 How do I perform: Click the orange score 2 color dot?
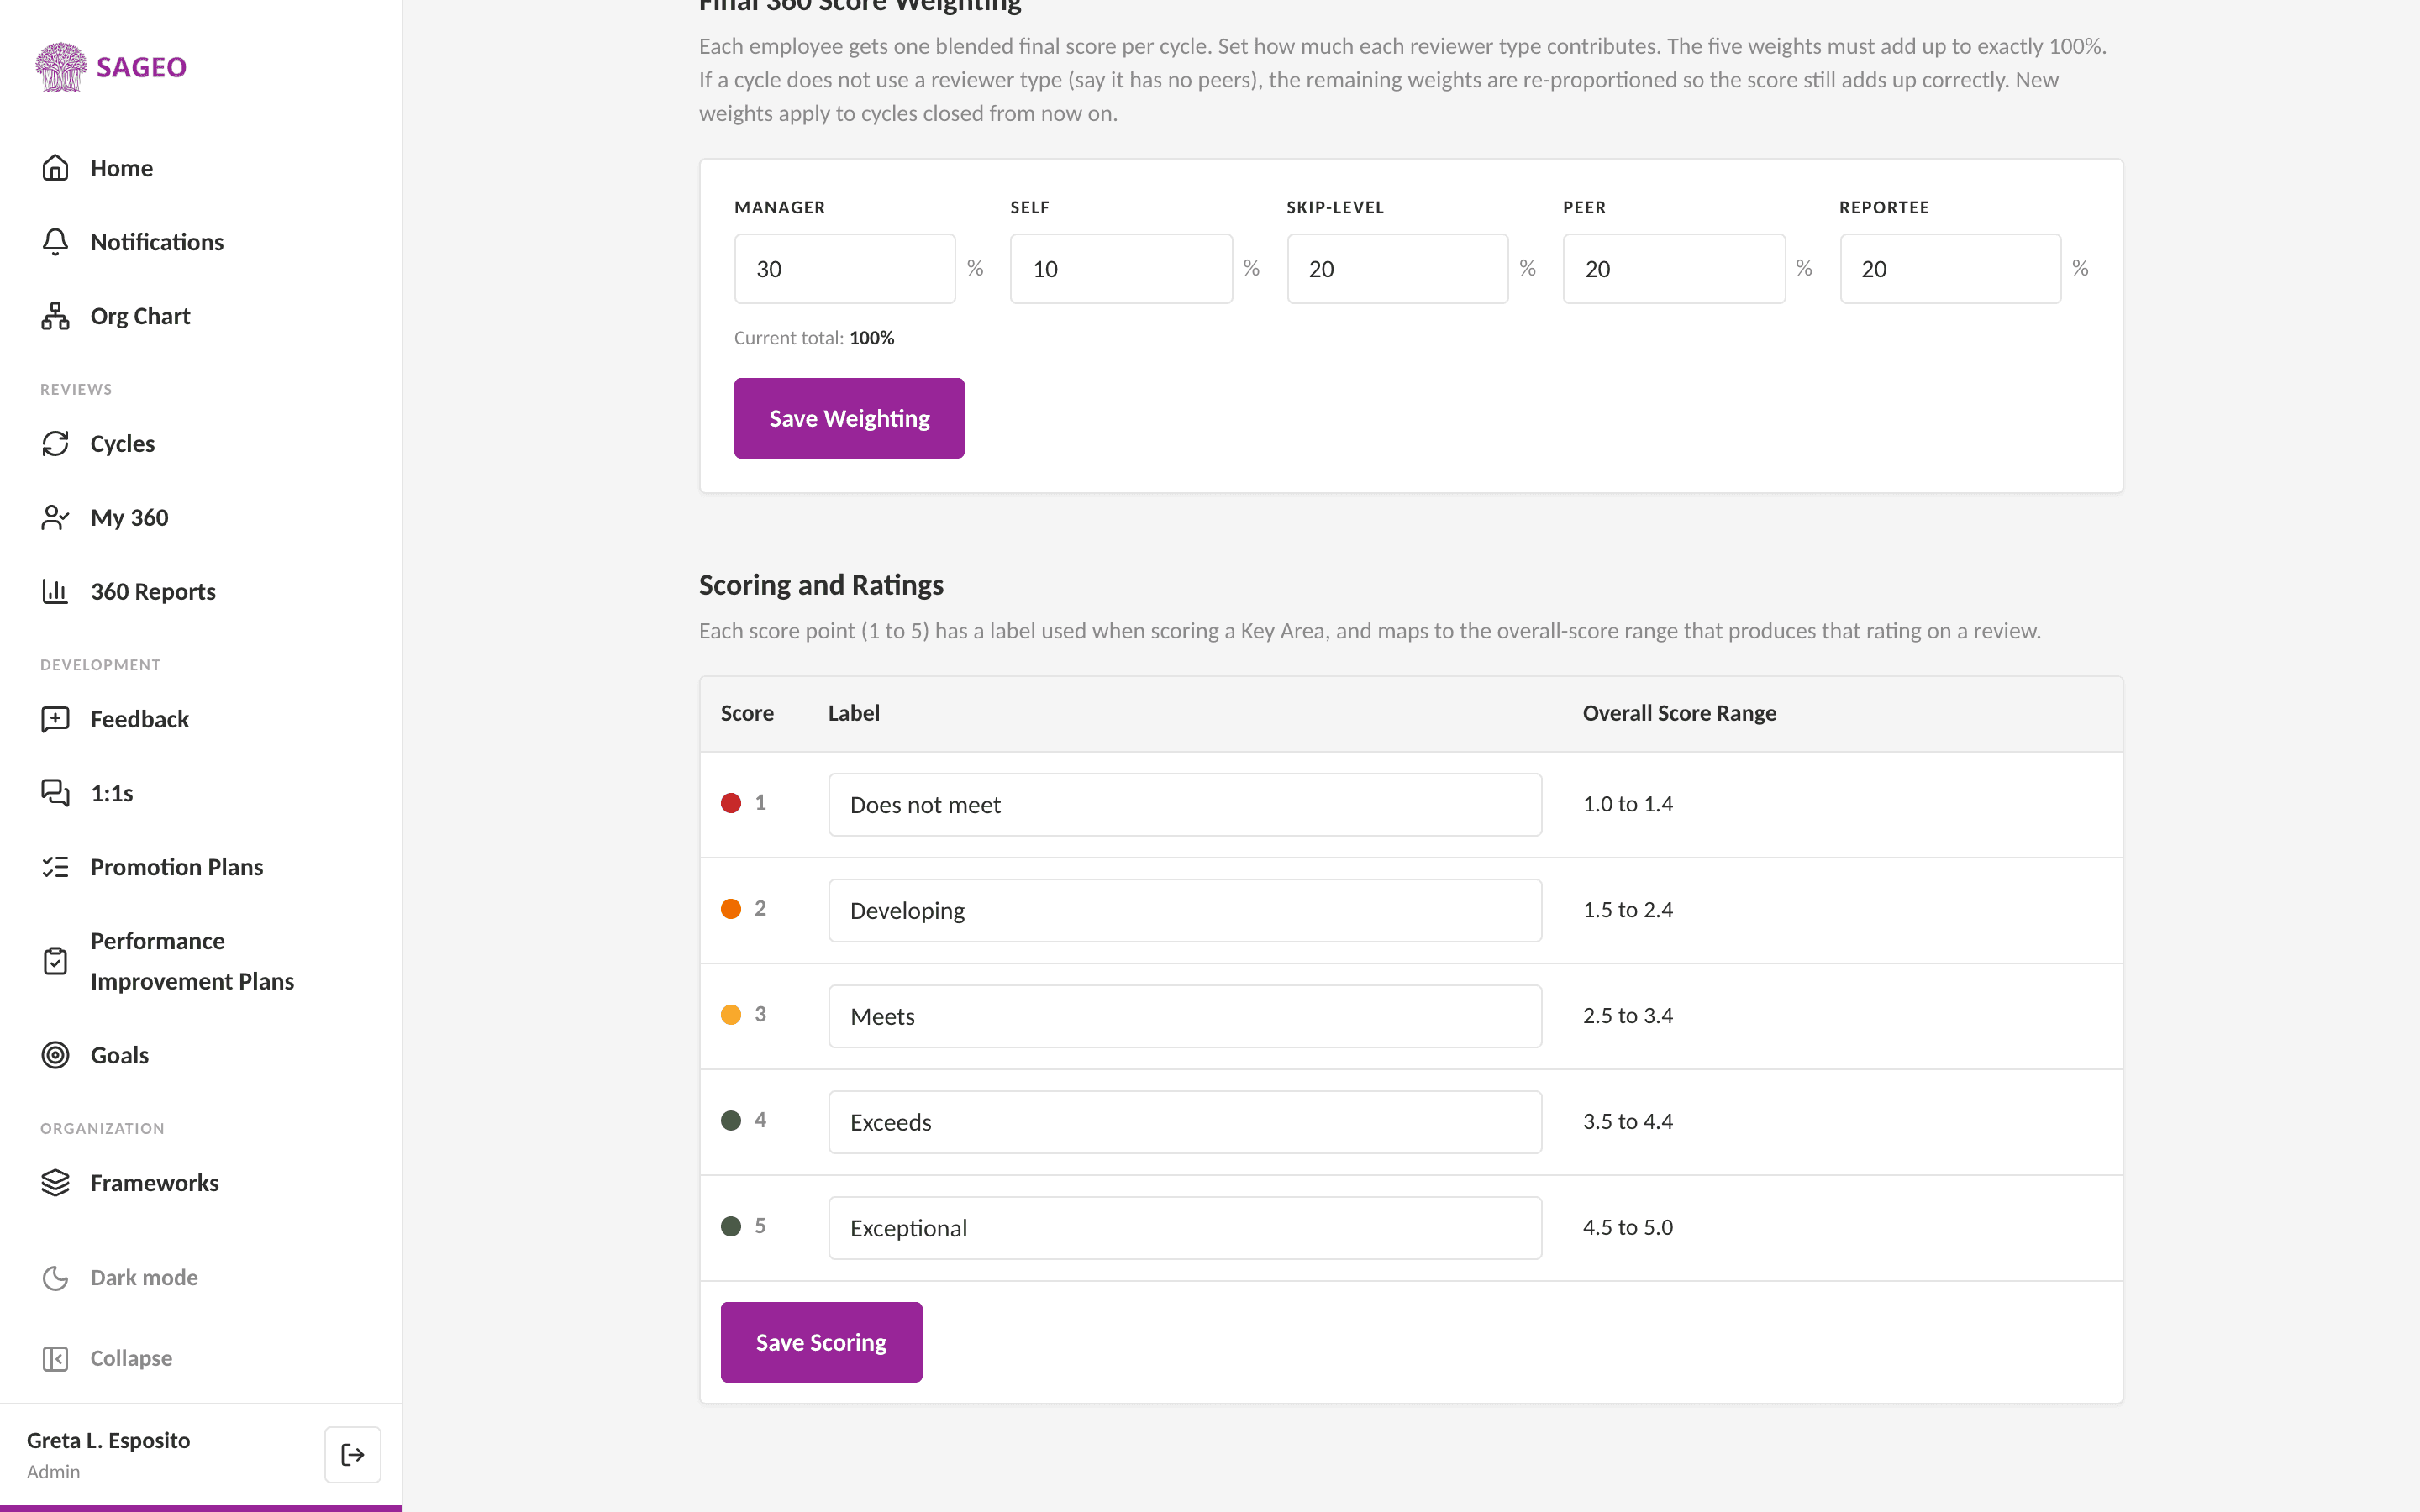click(x=731, y=909)
